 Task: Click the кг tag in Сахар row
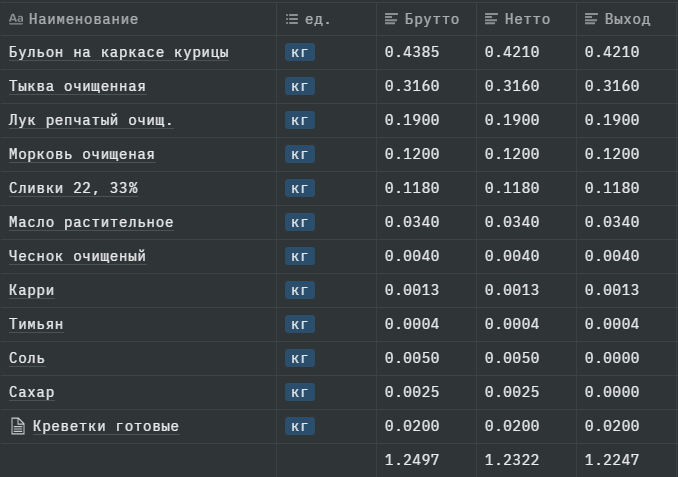point(300,392)
